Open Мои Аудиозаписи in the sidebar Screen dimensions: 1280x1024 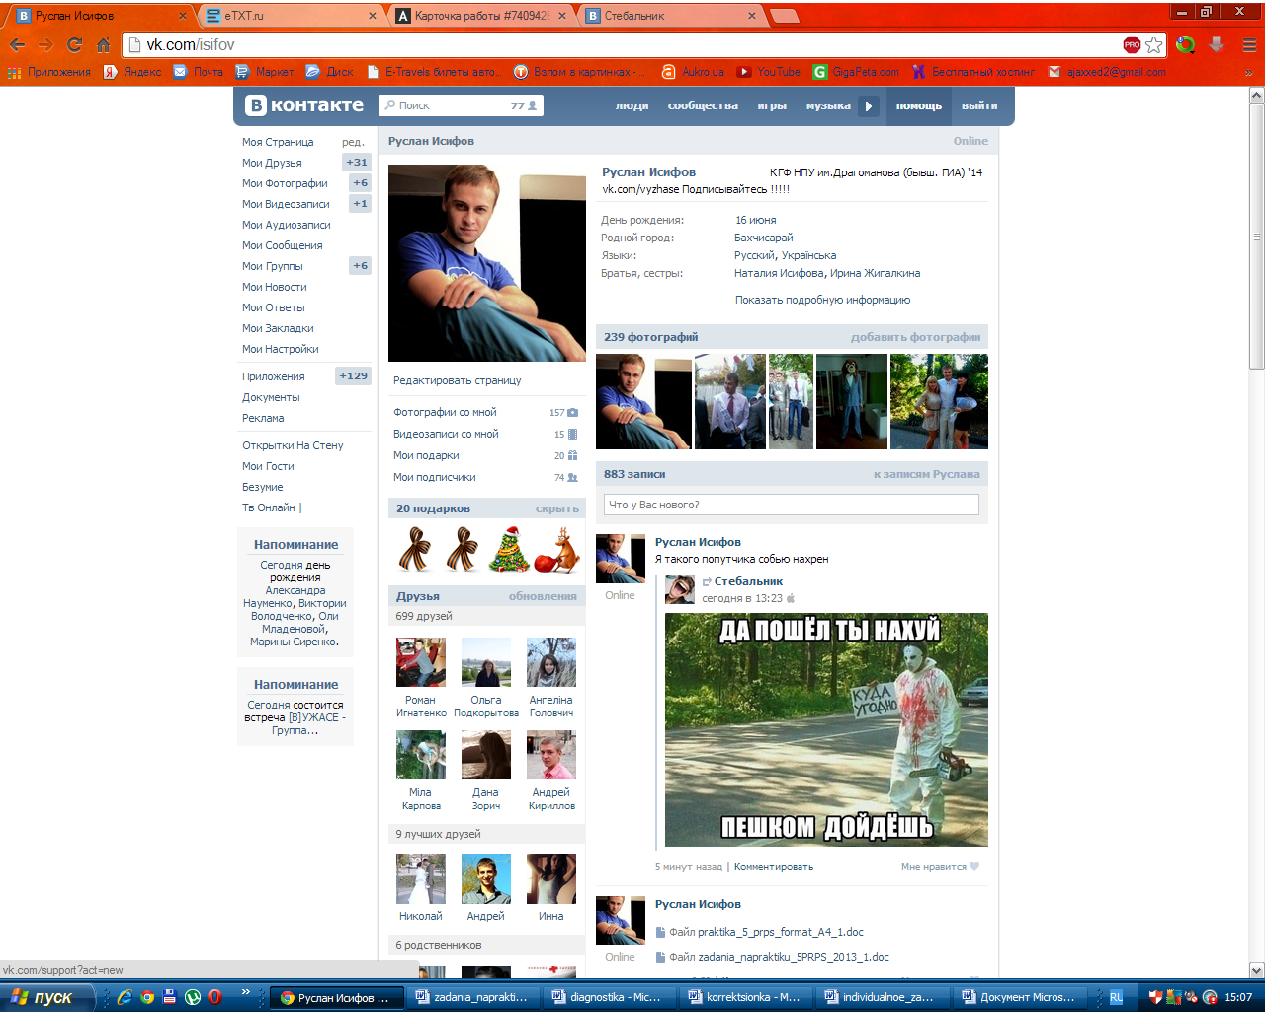pos(286,225)
